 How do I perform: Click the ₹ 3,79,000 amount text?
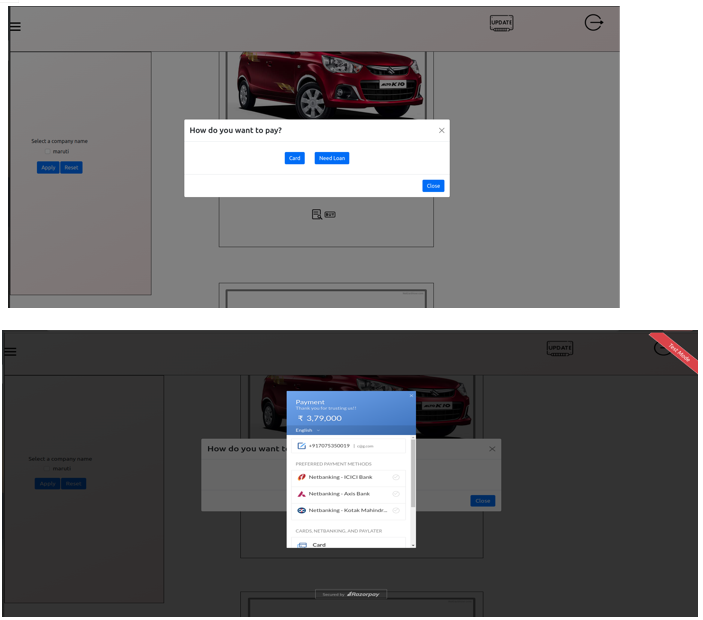click(x=320, y=419)
